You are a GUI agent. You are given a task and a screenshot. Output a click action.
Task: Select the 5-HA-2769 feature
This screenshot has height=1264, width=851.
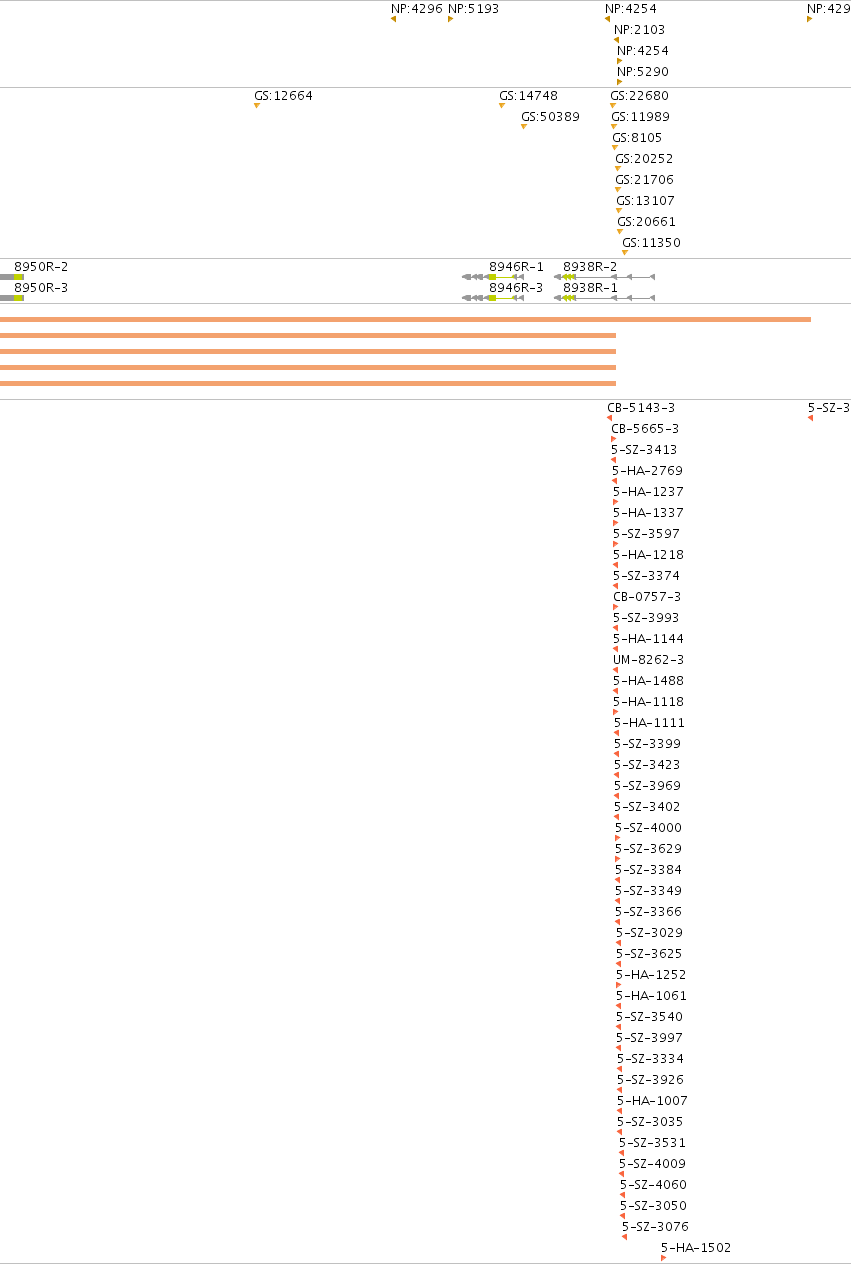click(647, 471)
